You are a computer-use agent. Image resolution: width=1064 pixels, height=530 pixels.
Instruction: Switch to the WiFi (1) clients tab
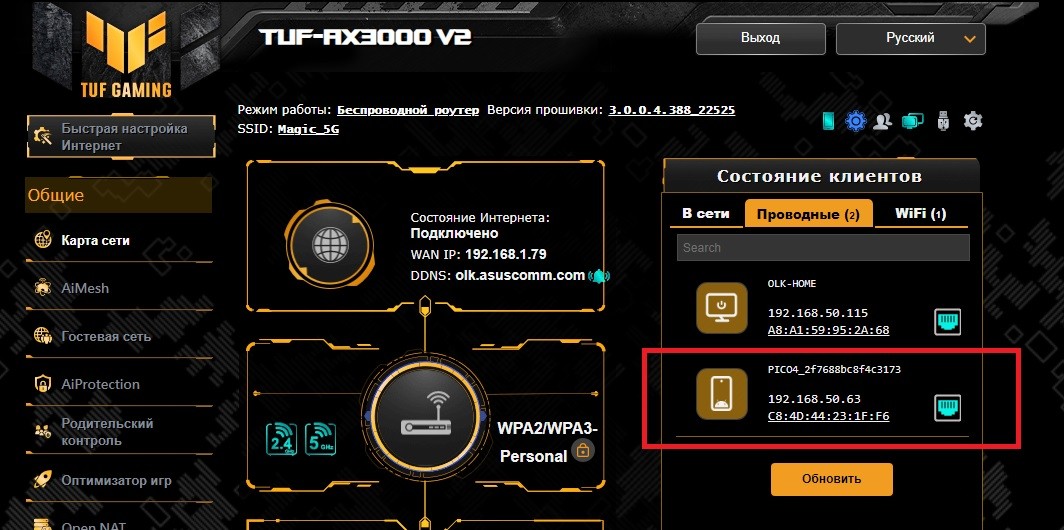pyautogui.click(x=920, y=214)
